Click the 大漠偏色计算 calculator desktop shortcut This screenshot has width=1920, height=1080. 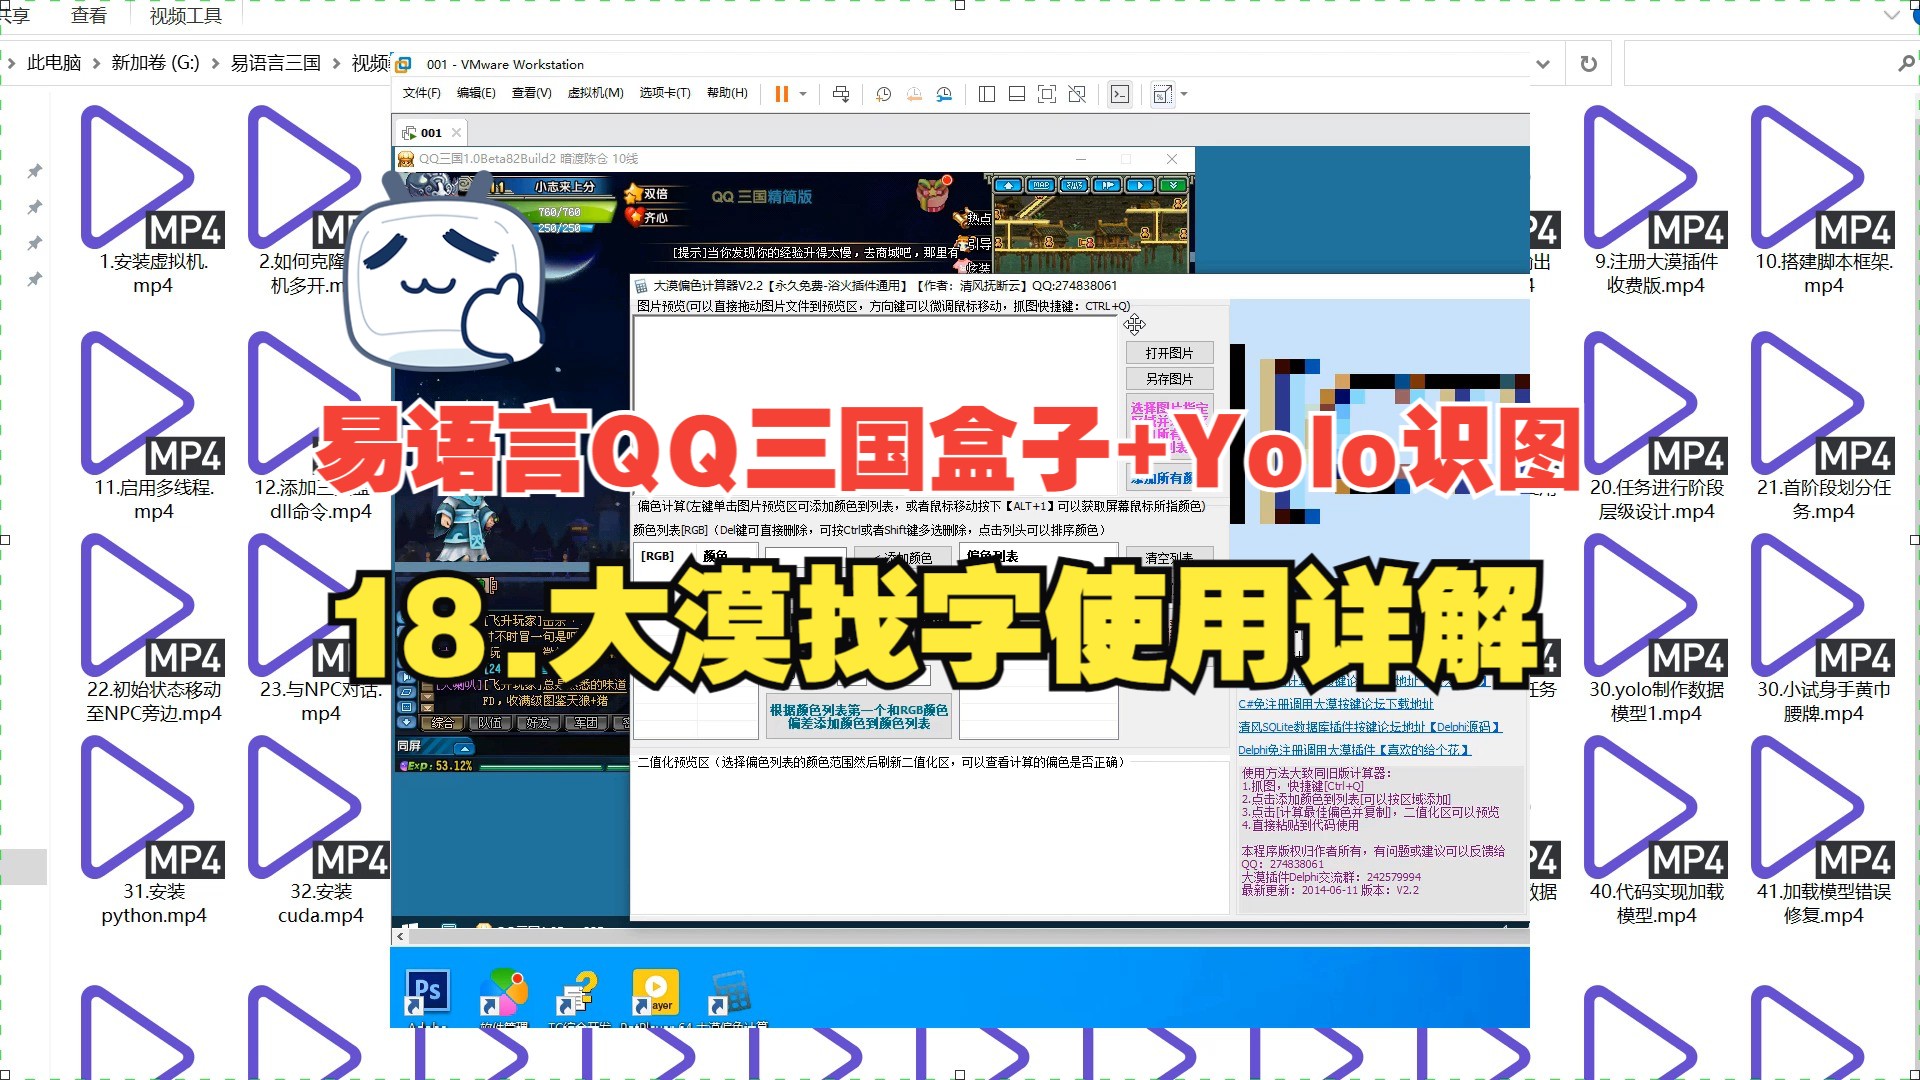tap(731, 993)
